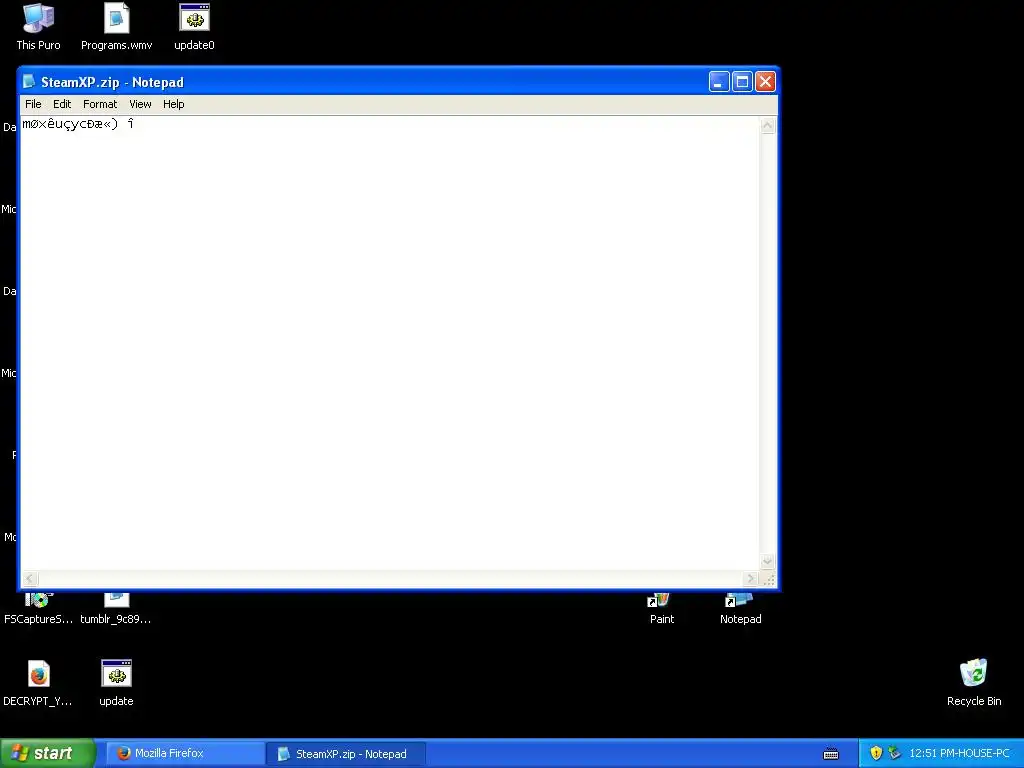Click the Notepad icon in title bar
Image resolution: width=1024 pixels, height=768 pixels.
29,82
